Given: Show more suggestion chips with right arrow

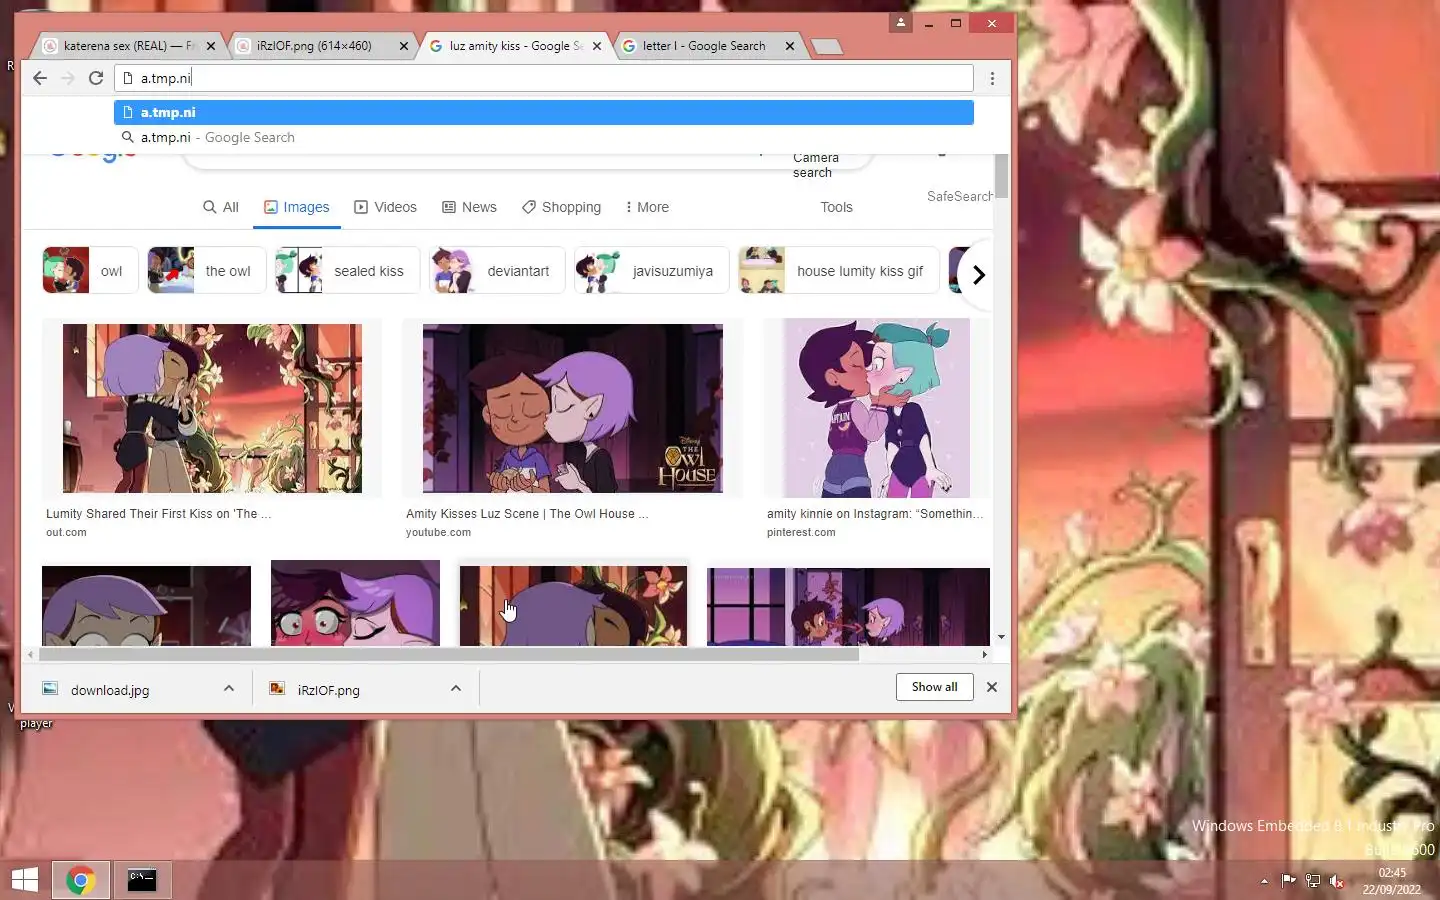Looking at the screenshot, I should click(978, 274).
